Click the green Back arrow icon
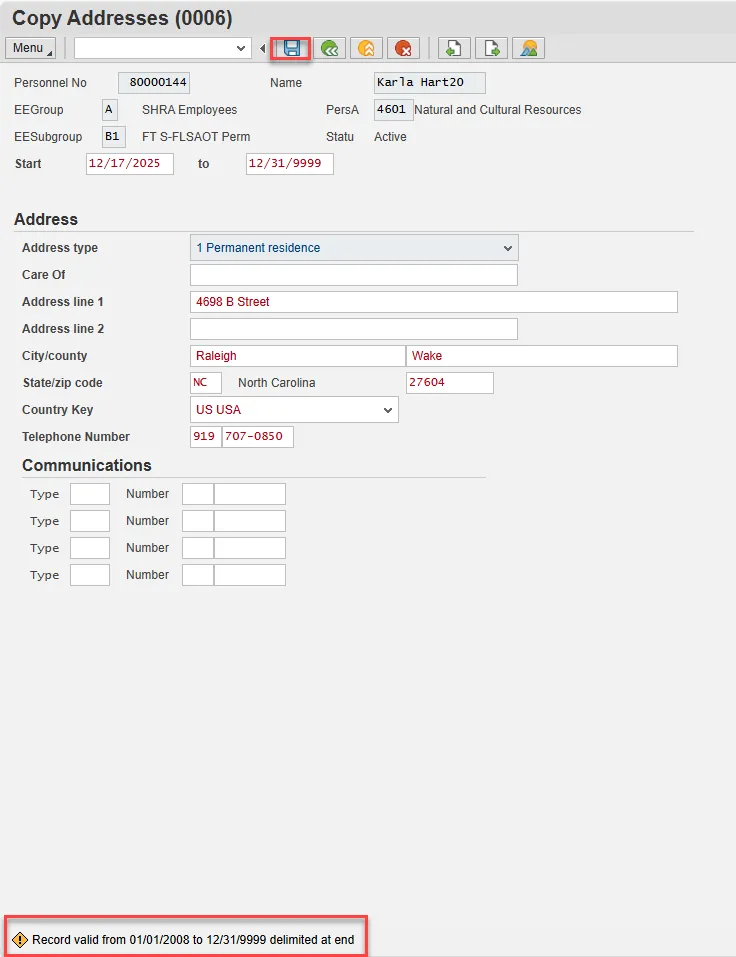The width and height of the screenshot is (736, 957). tap(328, 48)
